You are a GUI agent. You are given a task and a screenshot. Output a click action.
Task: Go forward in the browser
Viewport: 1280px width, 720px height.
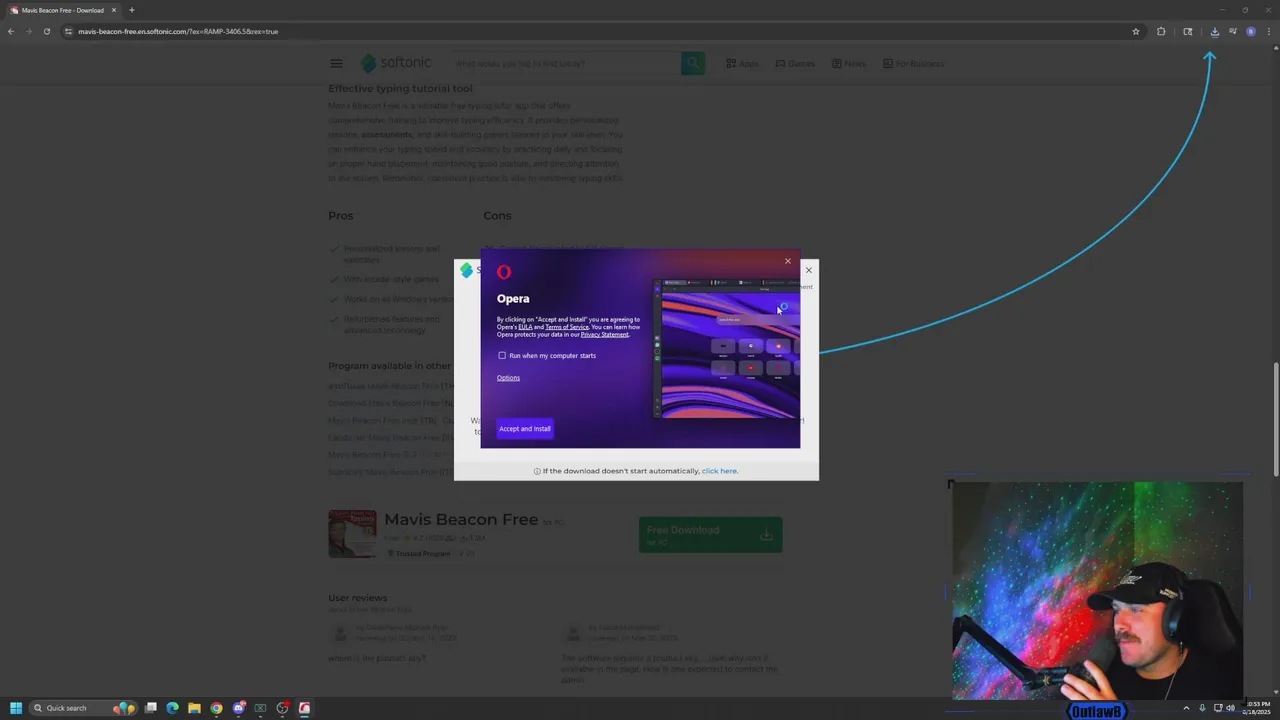29,31
